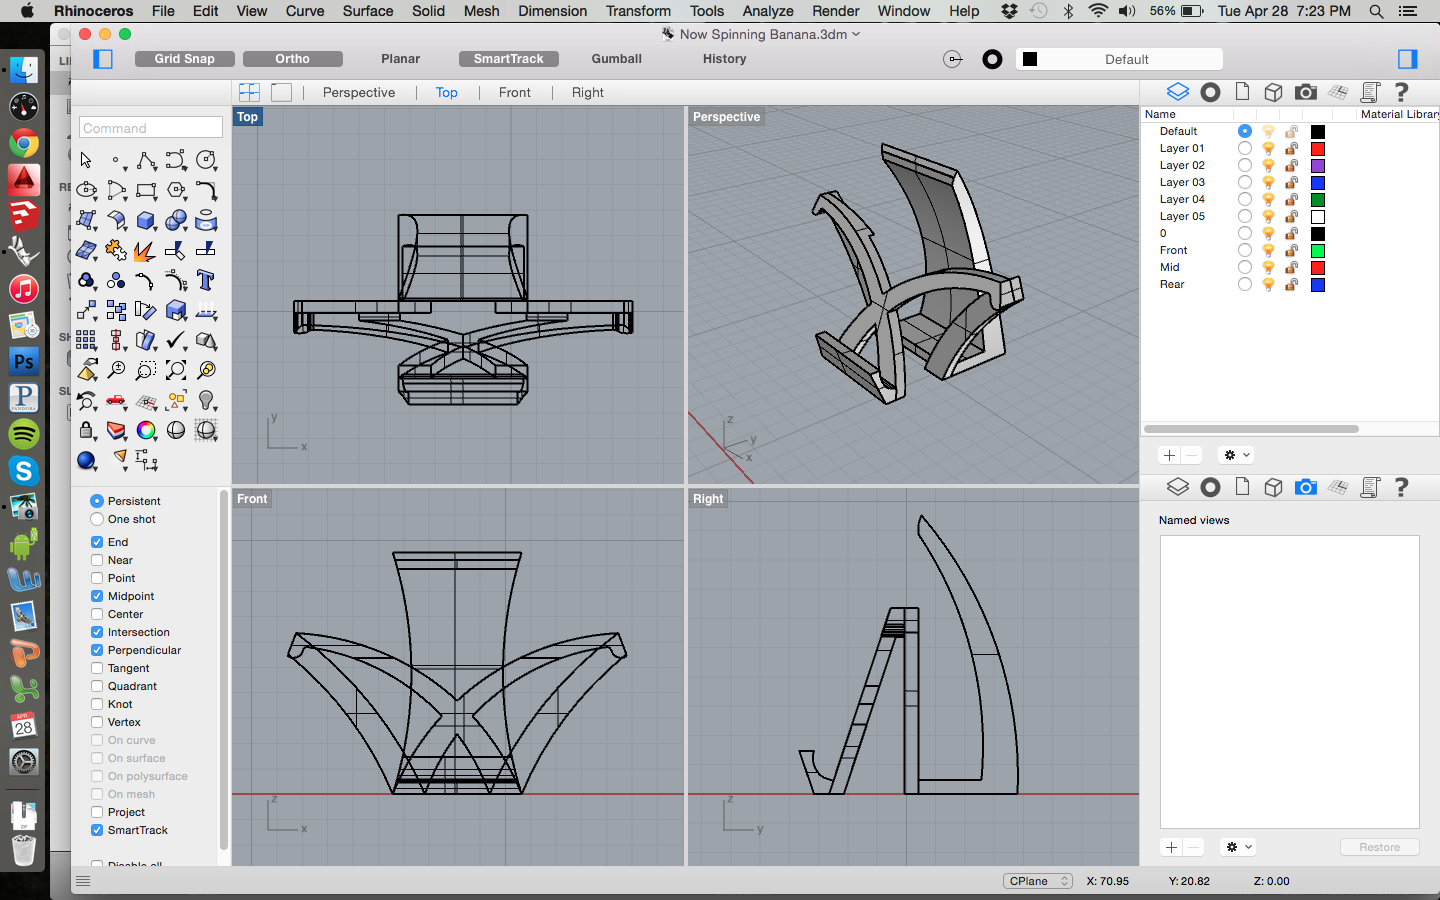Select the One shot radio button

point(97,519)
